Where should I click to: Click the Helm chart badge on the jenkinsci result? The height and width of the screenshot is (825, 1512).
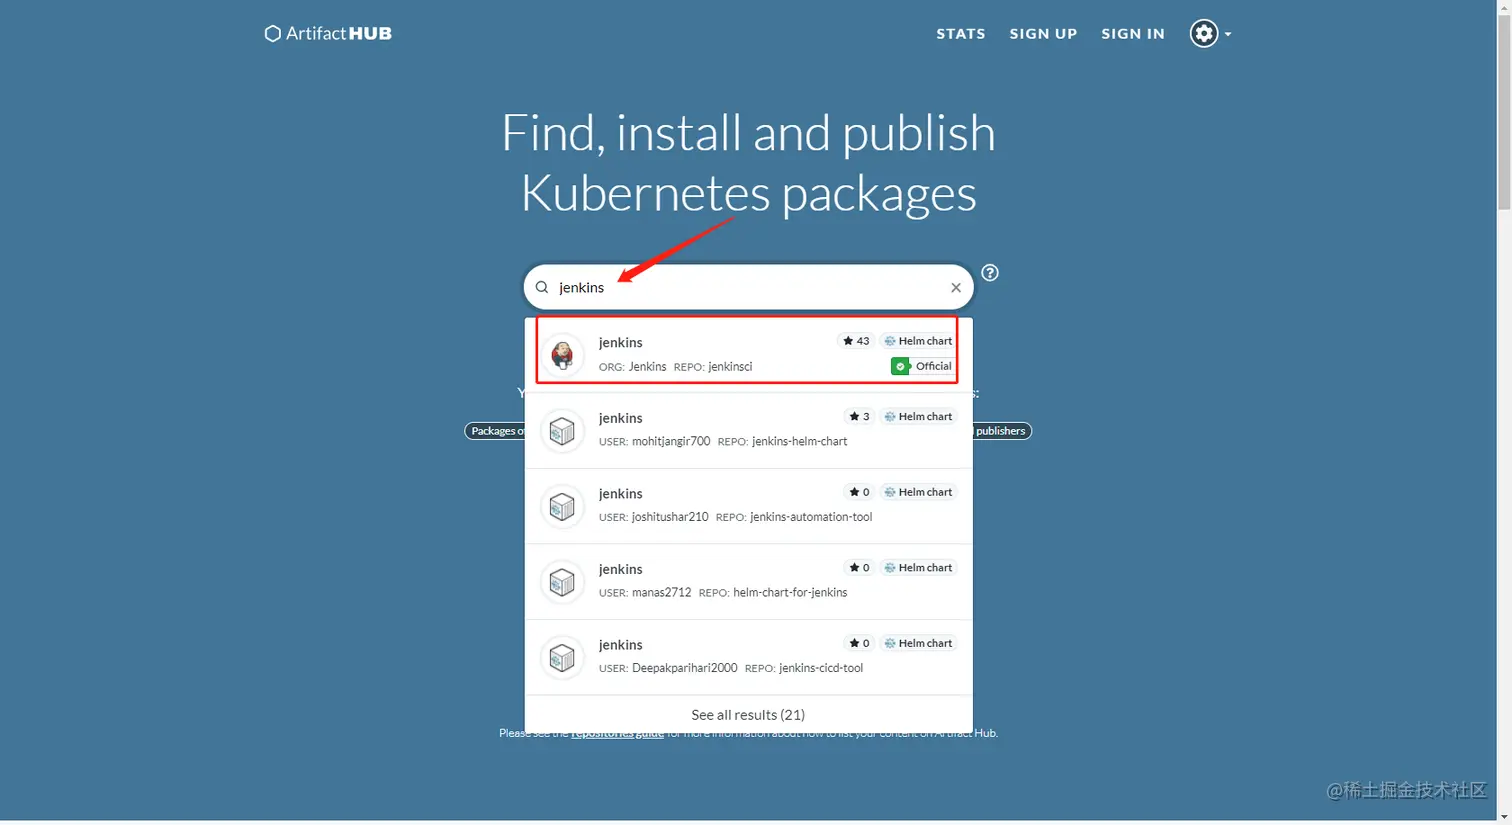(918, 341)
